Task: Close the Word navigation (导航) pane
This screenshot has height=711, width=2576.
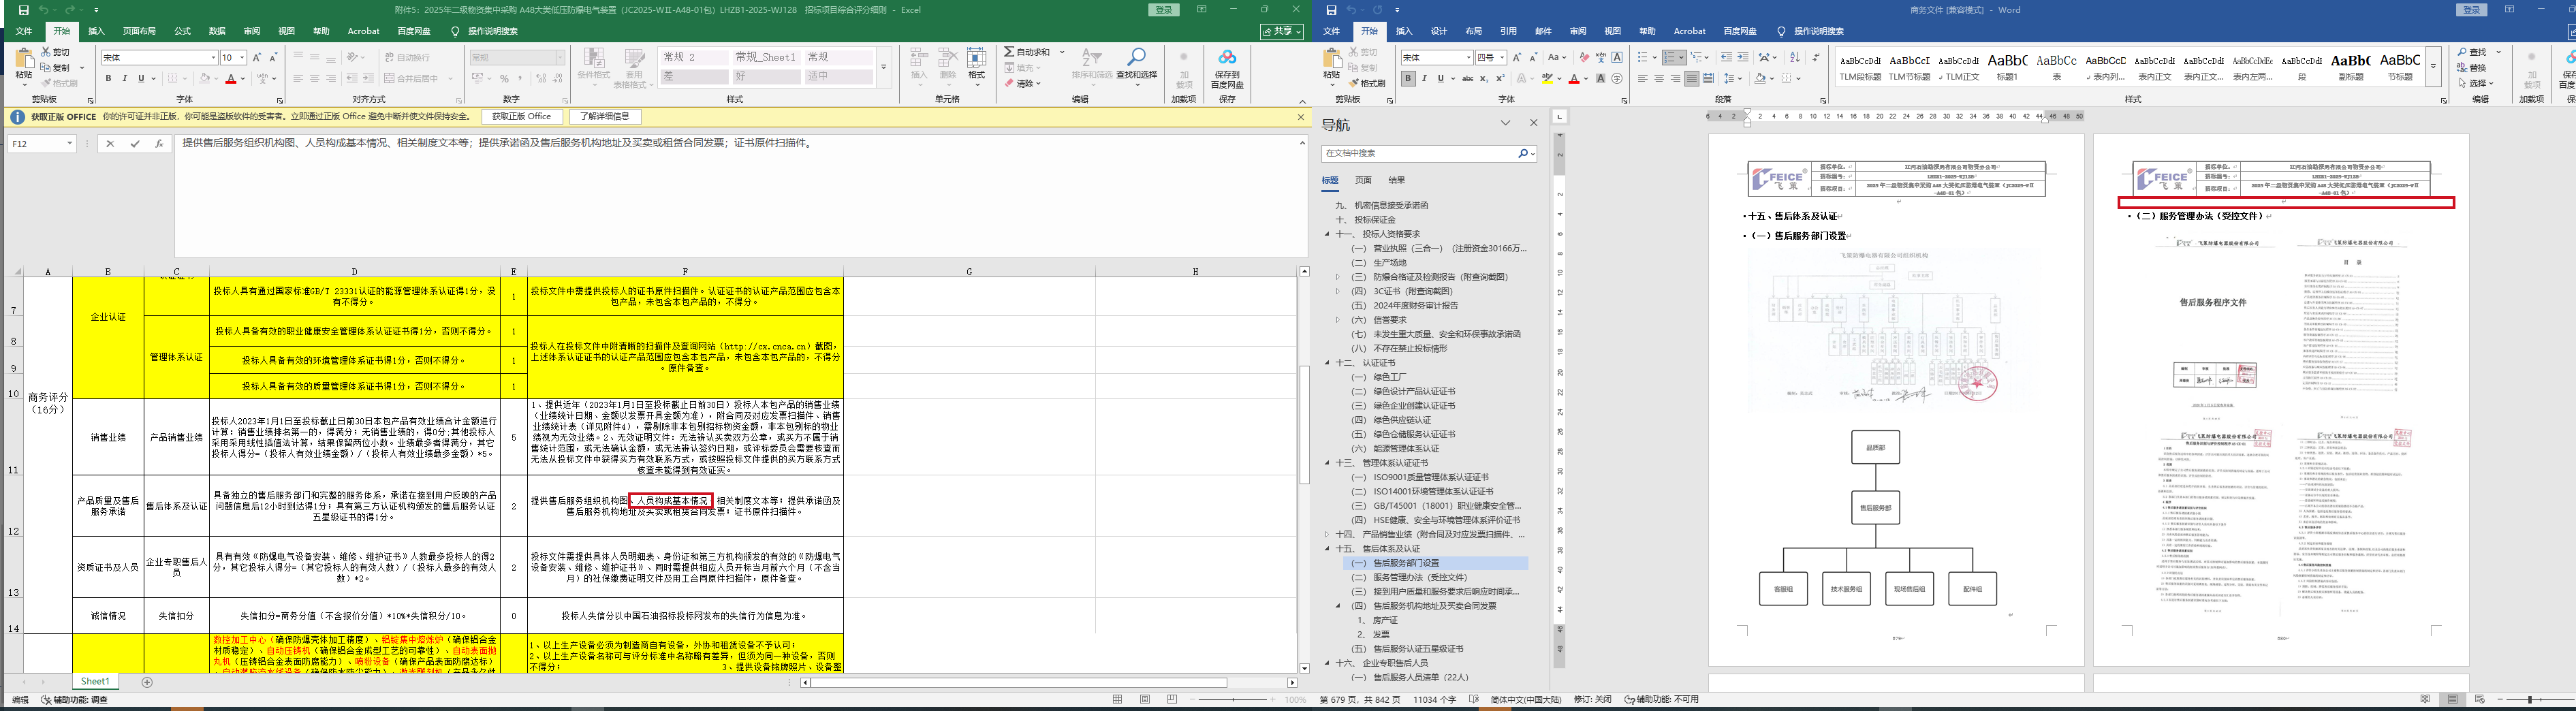Action: (1534, 123)
